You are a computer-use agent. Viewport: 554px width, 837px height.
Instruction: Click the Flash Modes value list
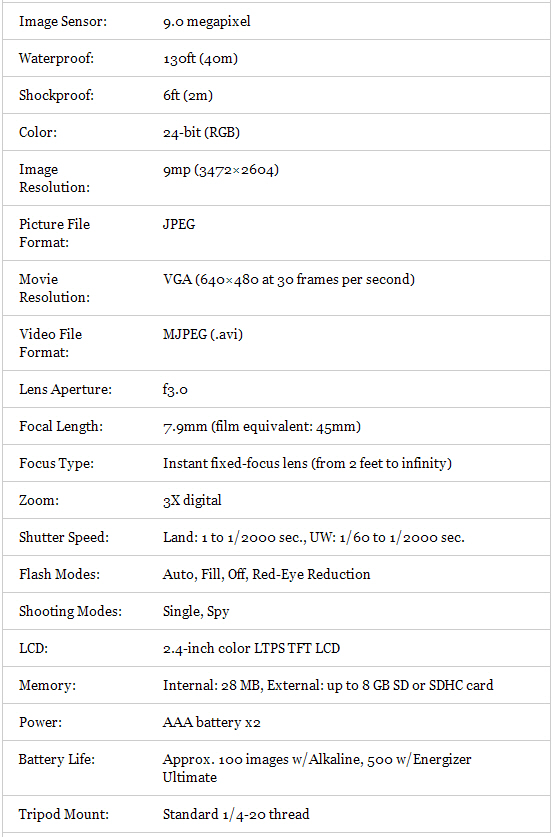pyautogui.click(x=266, y=574)
